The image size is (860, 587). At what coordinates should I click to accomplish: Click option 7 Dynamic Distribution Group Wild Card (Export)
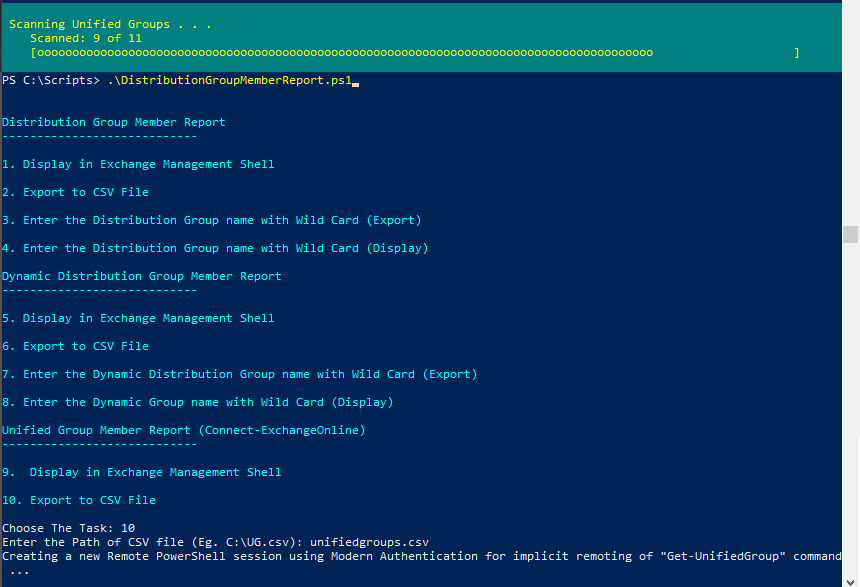[x=240, y=374]
